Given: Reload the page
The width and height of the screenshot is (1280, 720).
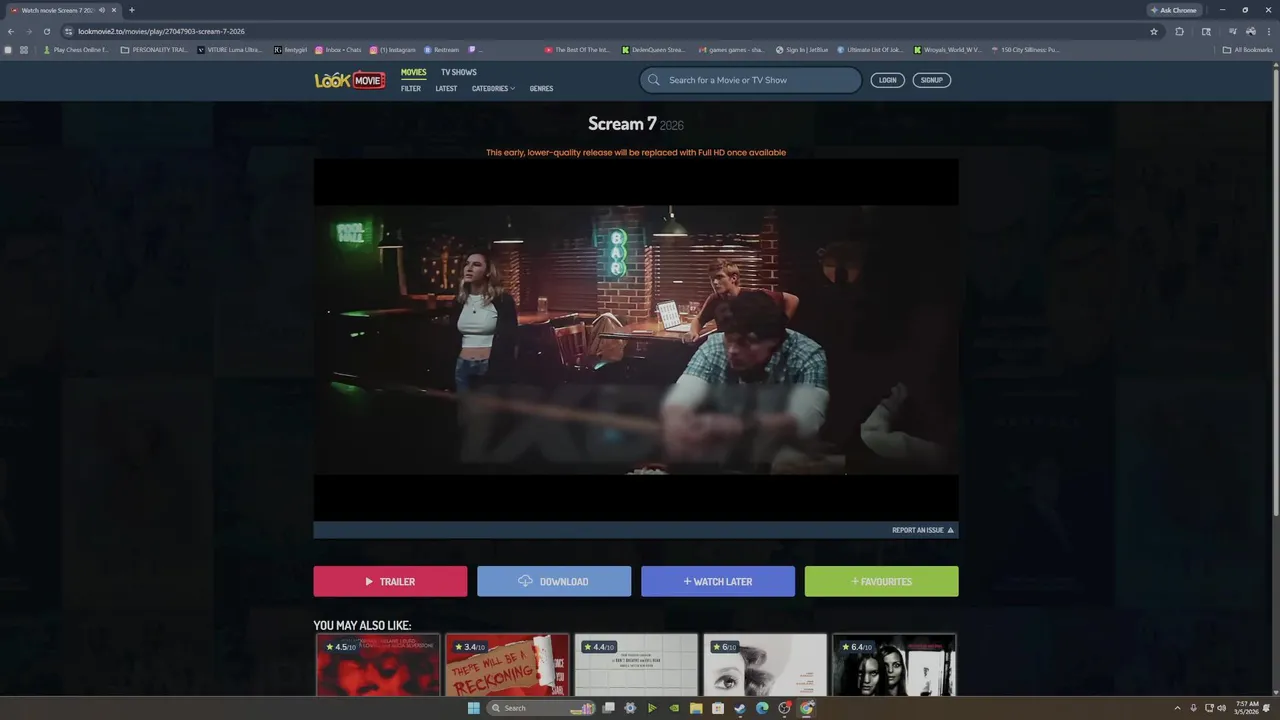Looking at the screenshot, I should tap(46, 31).
